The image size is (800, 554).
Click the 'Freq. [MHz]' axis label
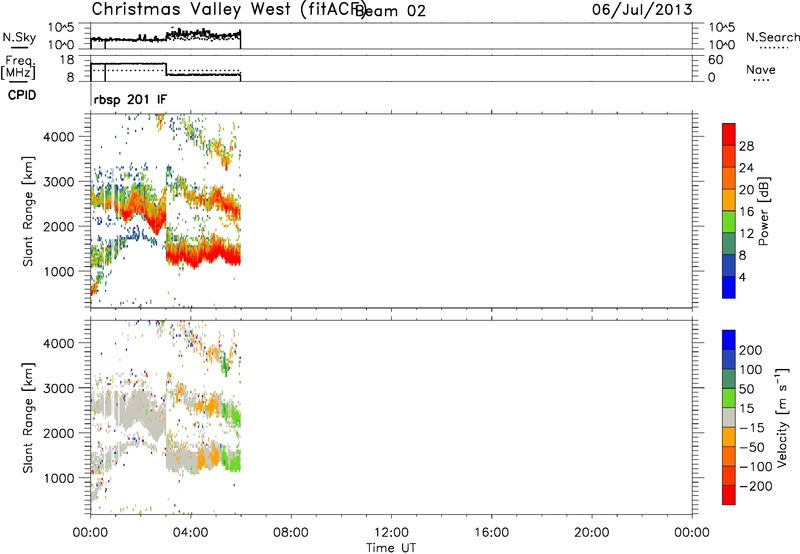[19, 67]
